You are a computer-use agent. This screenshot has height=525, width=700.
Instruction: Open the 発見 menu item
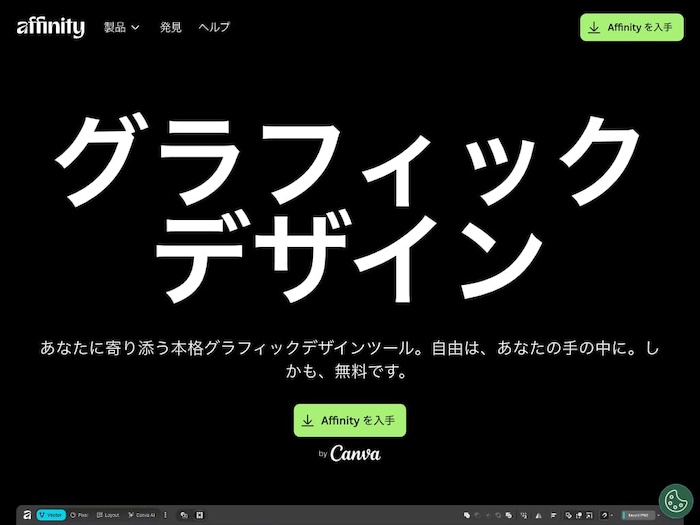[171, 27]
